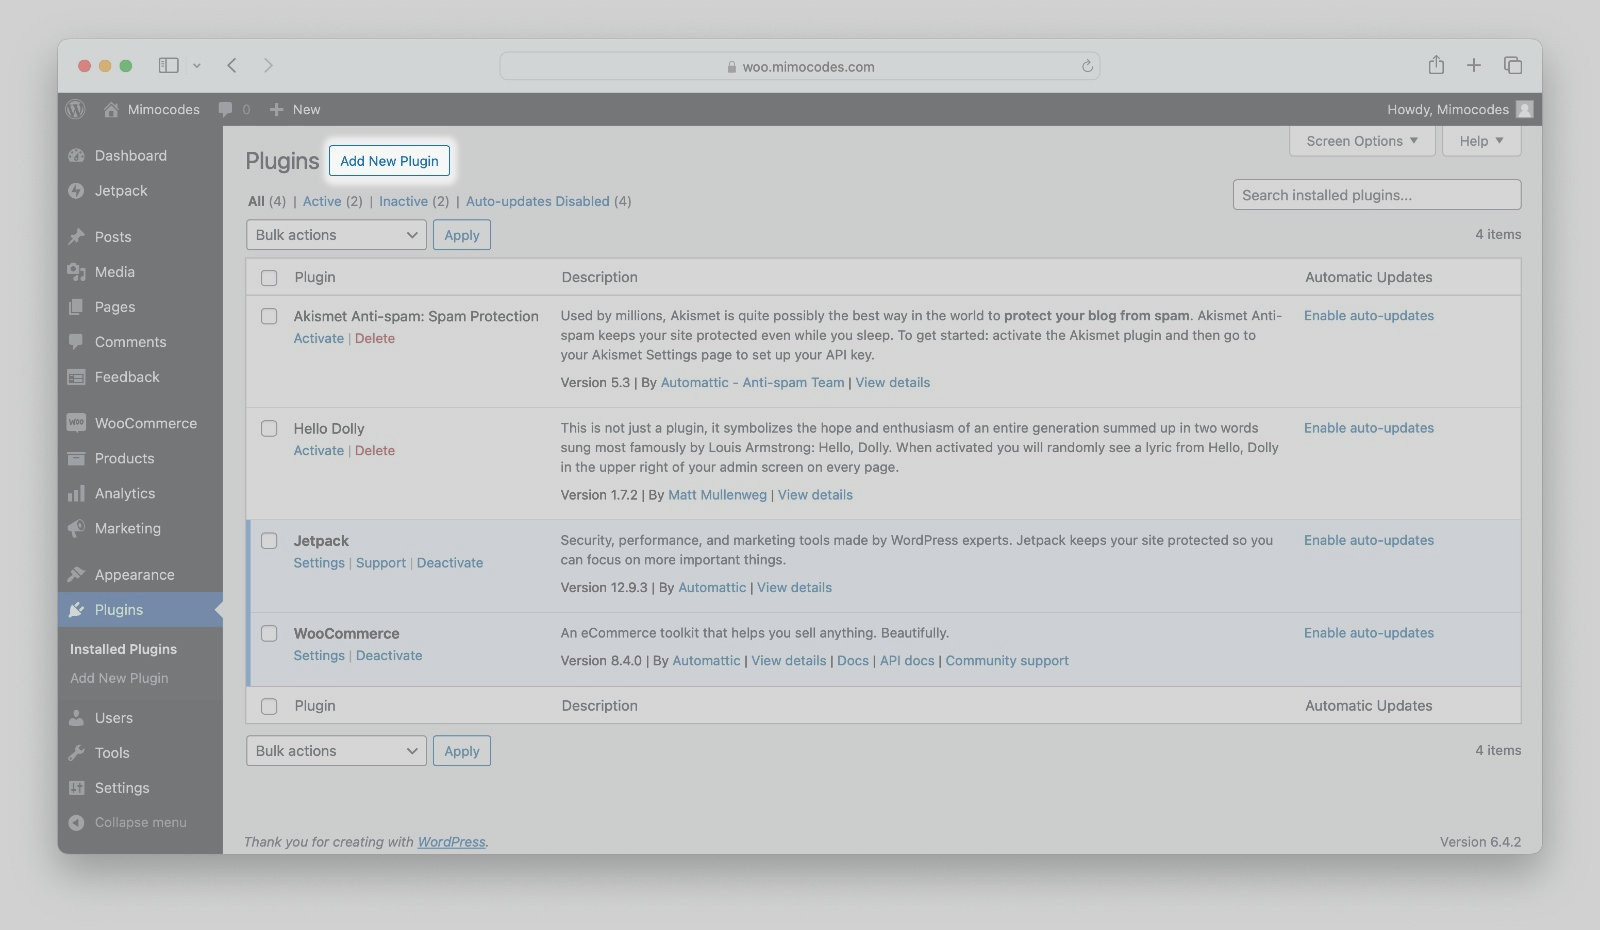Reload the page with the refresh icon
This screenshot has width=1600, height=930.
point(1087,66)
